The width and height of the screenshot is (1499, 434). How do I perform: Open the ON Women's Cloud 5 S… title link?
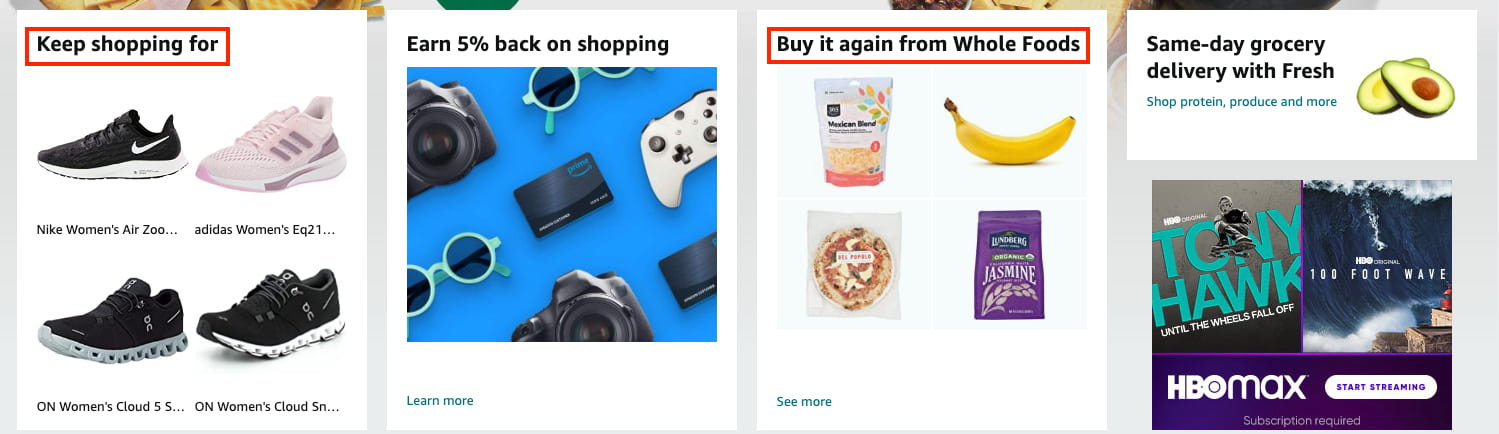[x=111, y=407]
